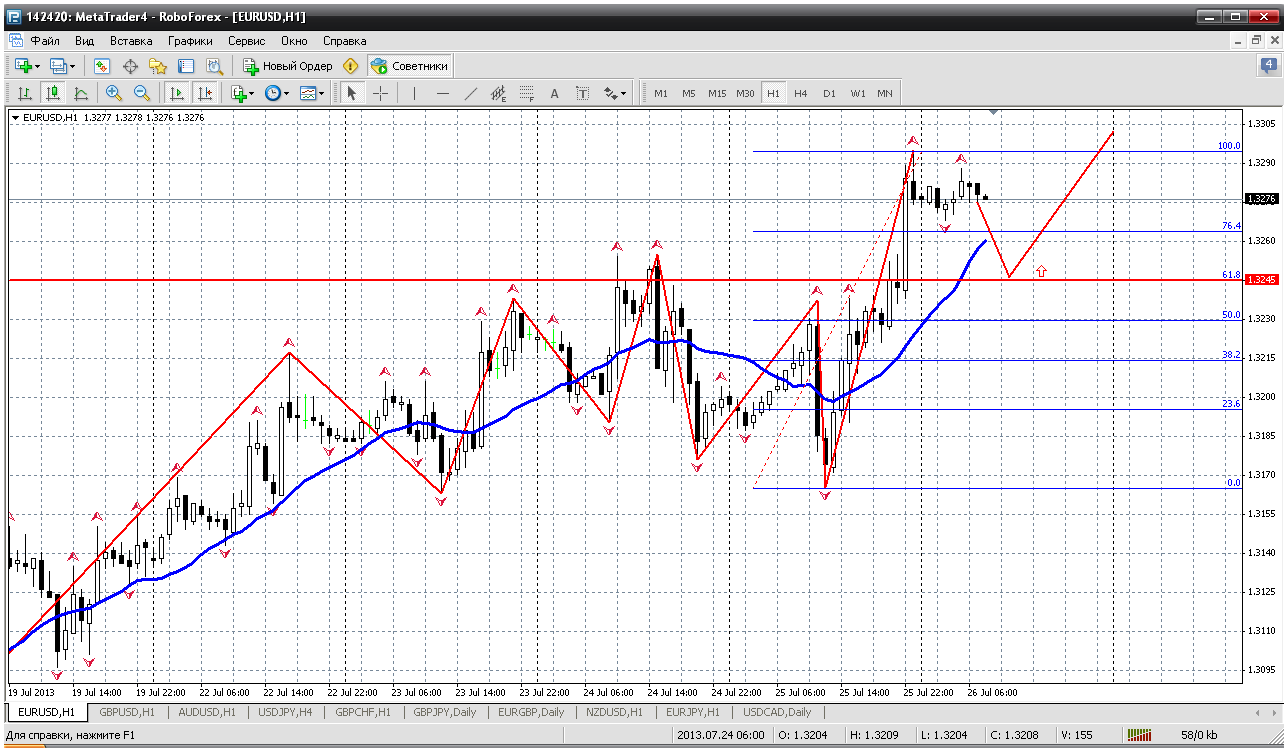Select the text label tool
Screen dimensions: 1288x748
583,93
